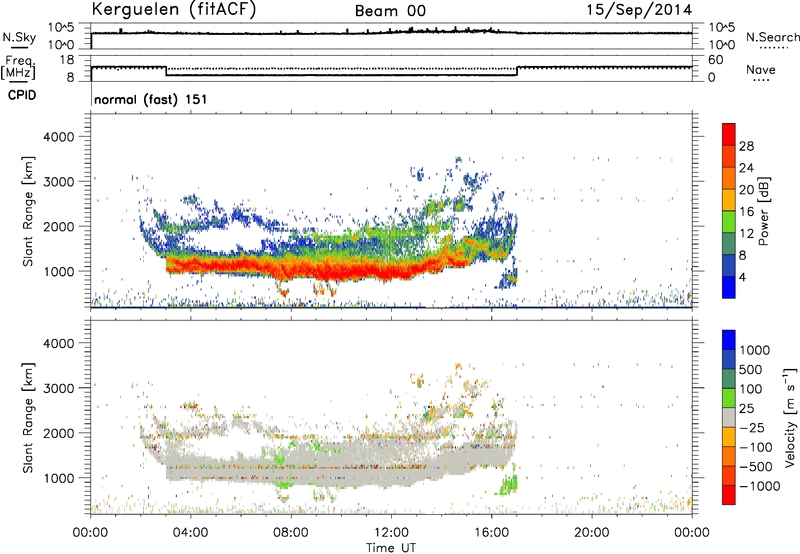
Task: Click the 'CPID' row label
Action: click(22, 95)
